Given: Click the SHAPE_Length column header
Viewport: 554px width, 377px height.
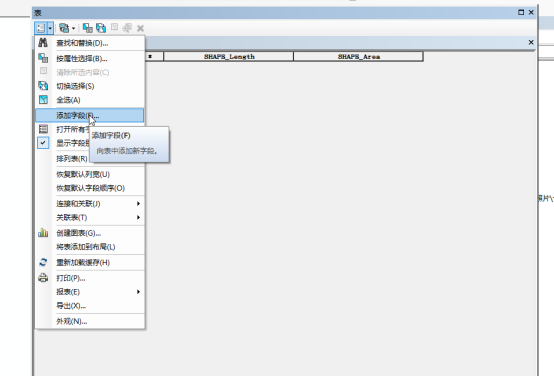Looking at the screenshot, I should [x=229, y=57].
